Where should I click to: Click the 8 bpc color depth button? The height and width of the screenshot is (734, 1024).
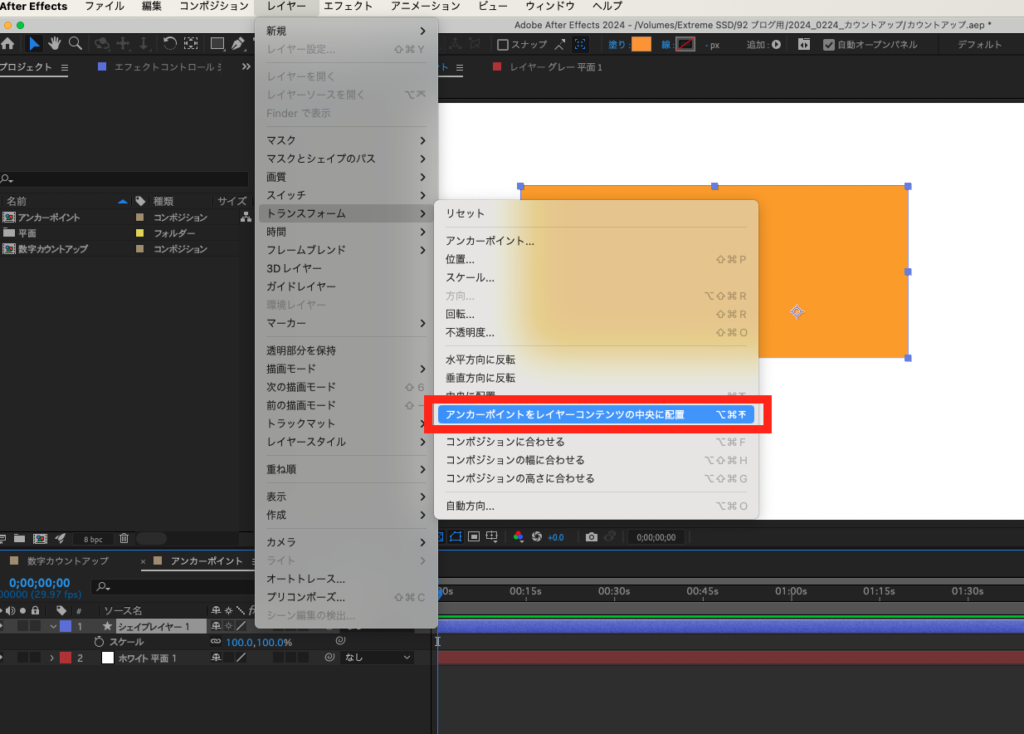coord(92,538)
